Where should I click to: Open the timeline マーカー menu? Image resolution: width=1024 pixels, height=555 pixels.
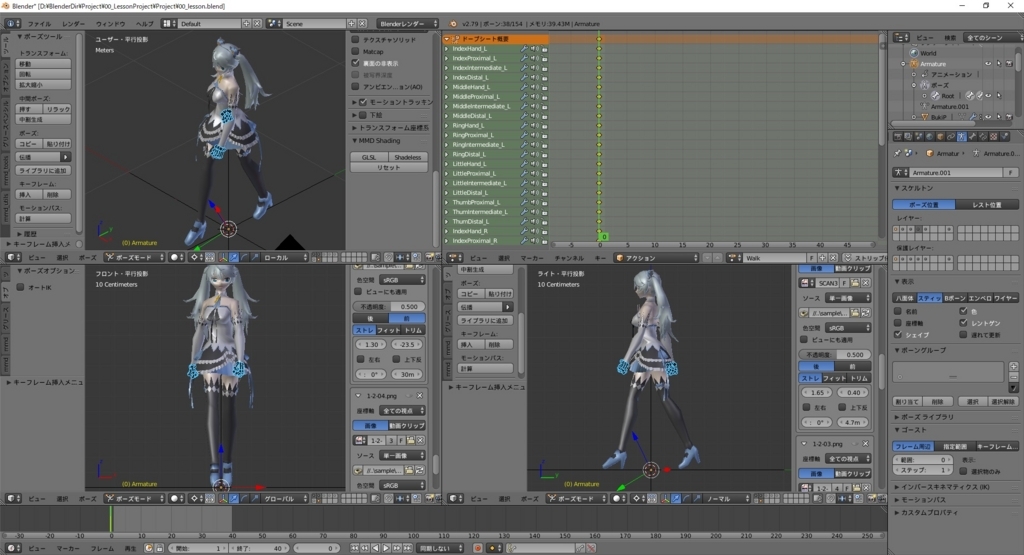click(67, 548)
